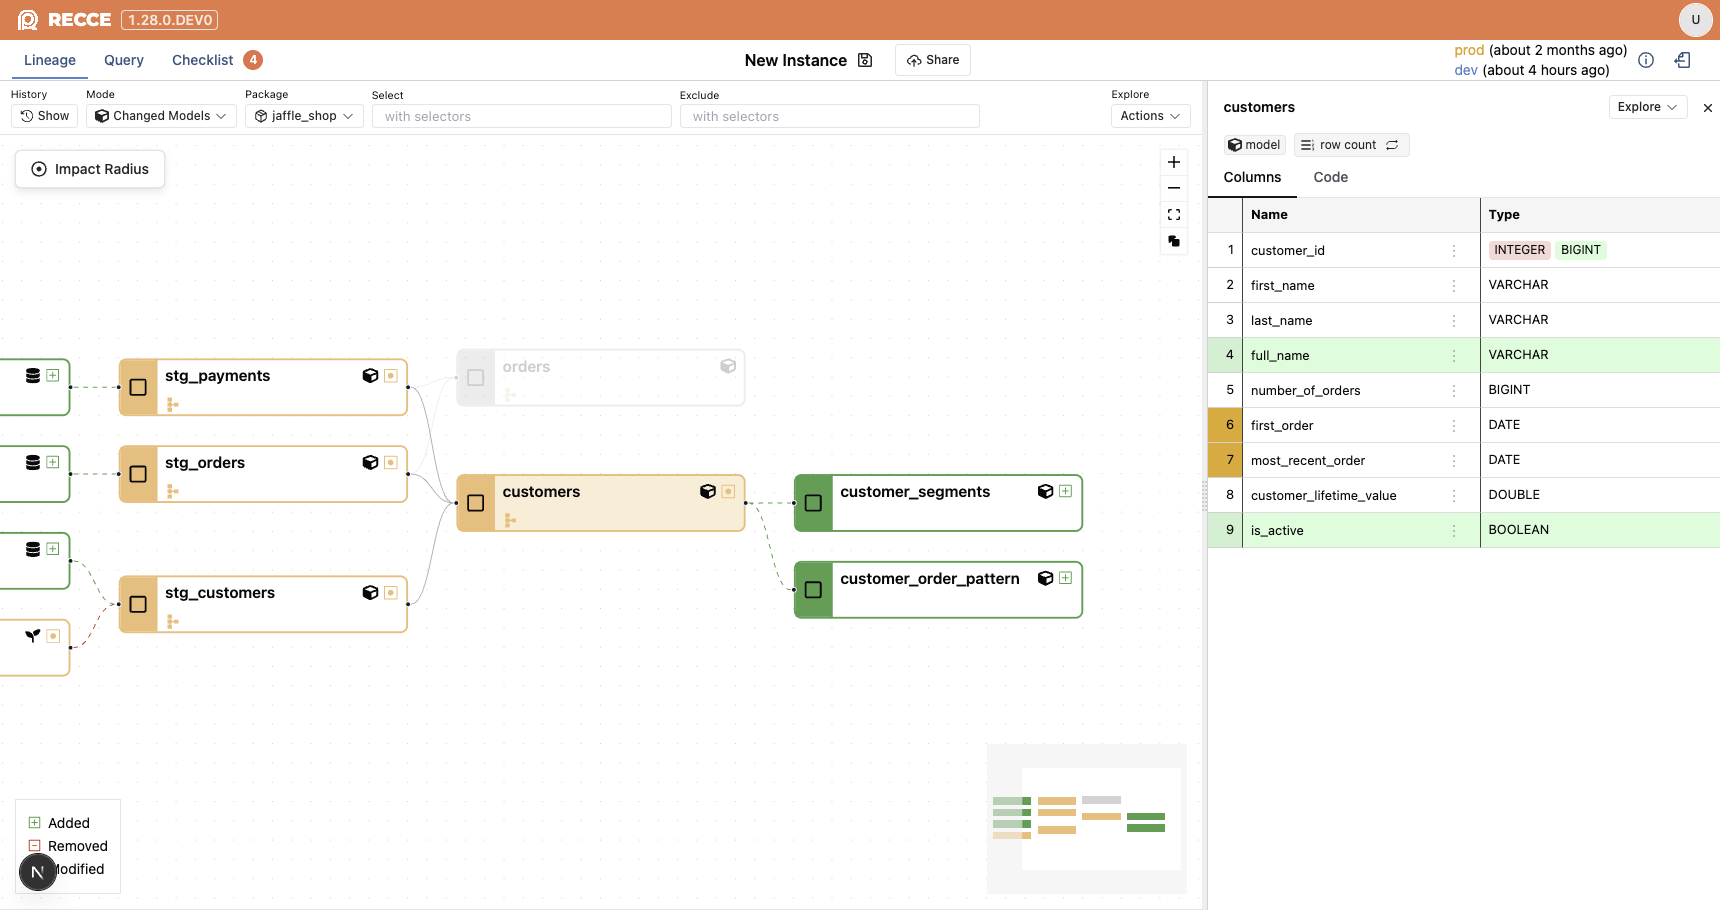Click the Select selectors input field
1720x910 pixels.
521,116
